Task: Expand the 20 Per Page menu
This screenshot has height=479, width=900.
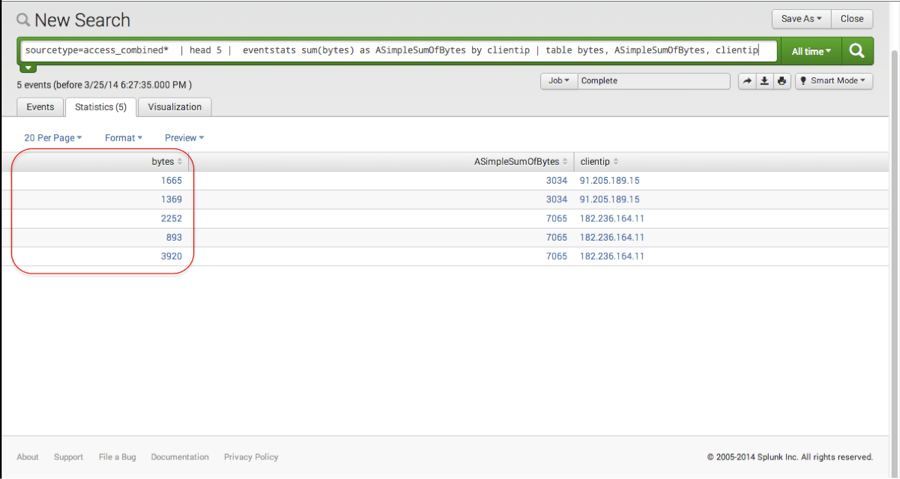Action: (x=53, y=138)
